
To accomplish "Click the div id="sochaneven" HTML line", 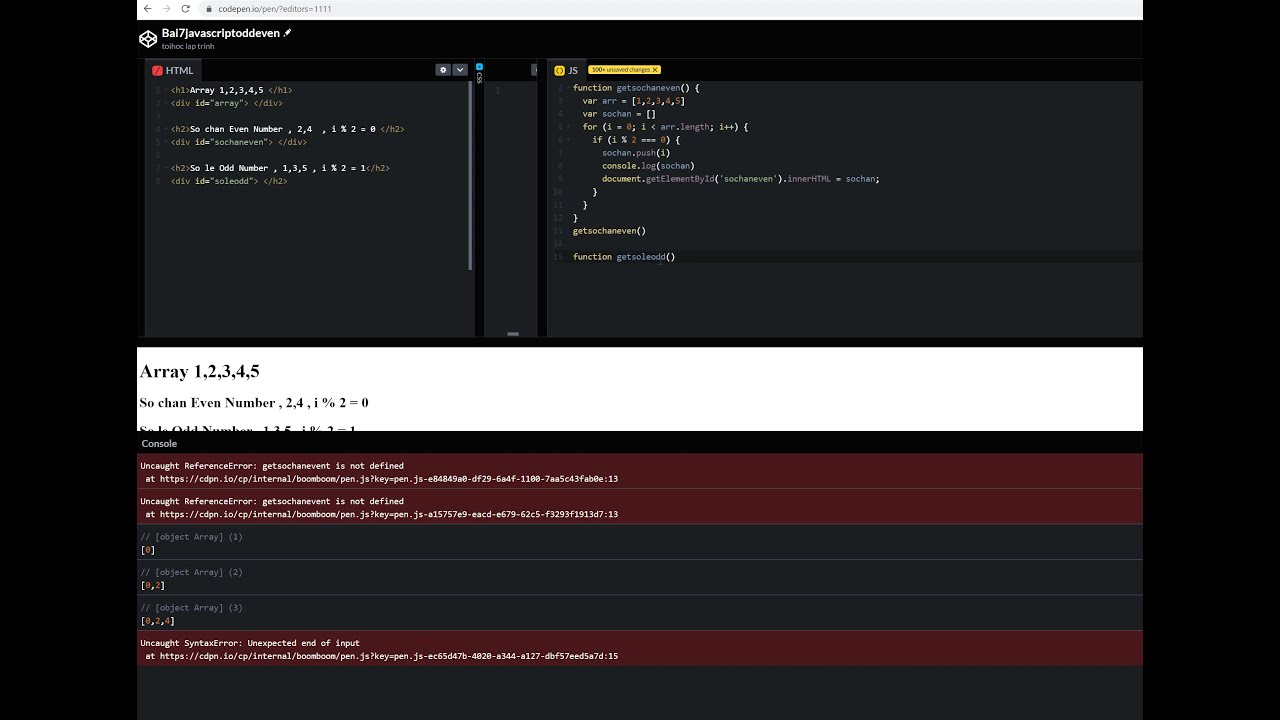I will pyautogui.click(x=238, y=142).
